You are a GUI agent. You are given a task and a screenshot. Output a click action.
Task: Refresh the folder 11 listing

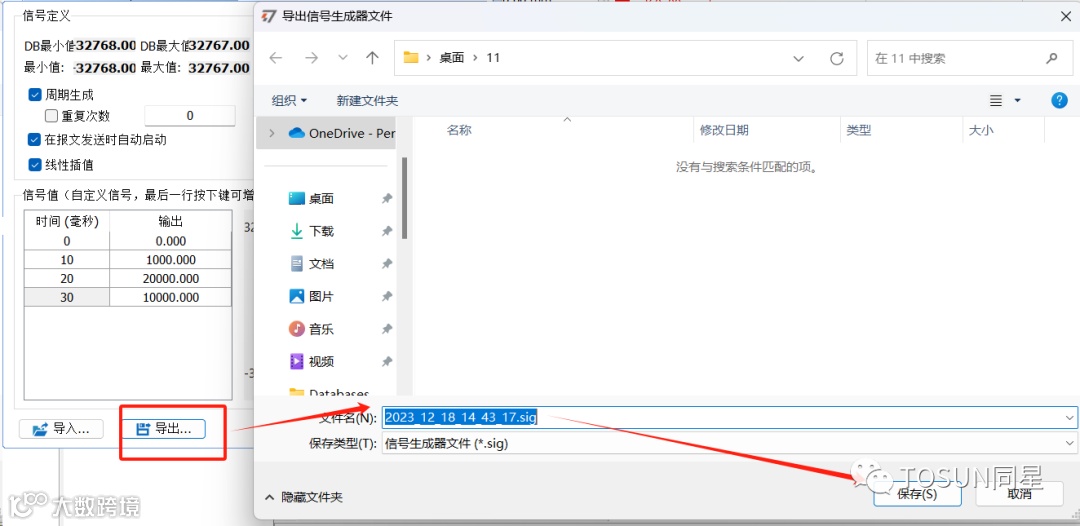pos(837,59)
